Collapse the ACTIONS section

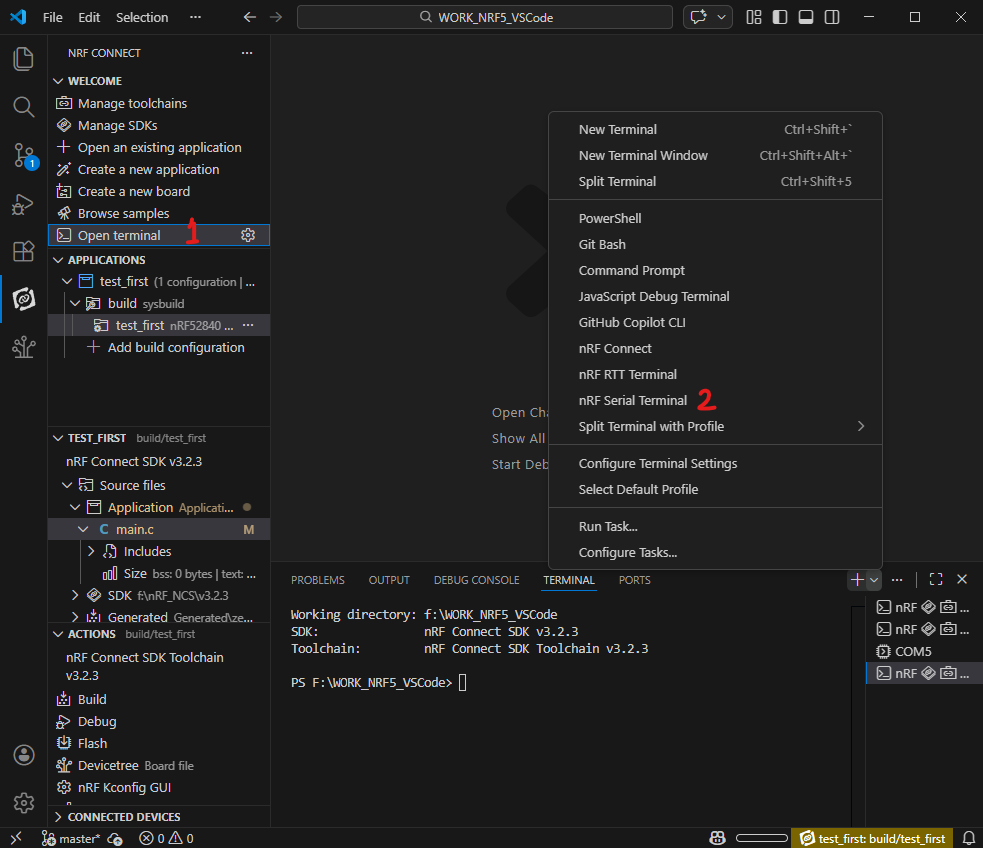(58, 634)
